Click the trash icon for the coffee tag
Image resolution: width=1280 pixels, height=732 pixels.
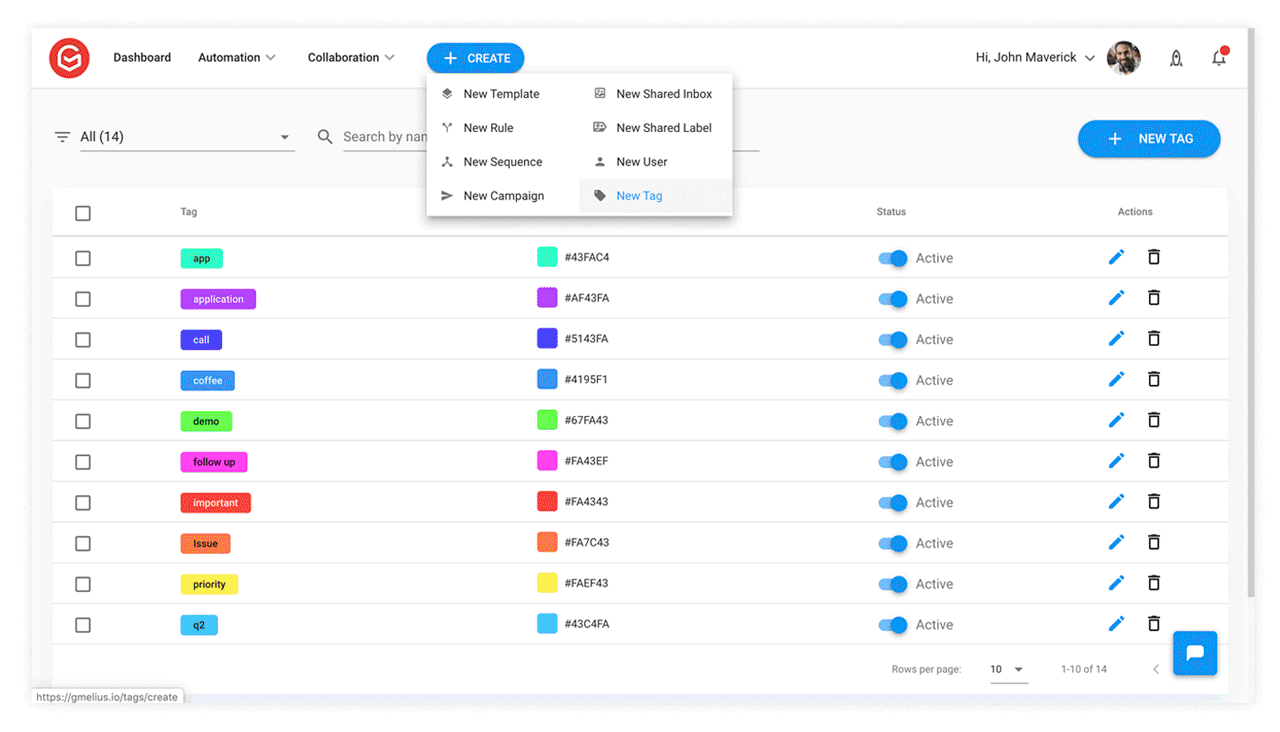point(1154,379)
